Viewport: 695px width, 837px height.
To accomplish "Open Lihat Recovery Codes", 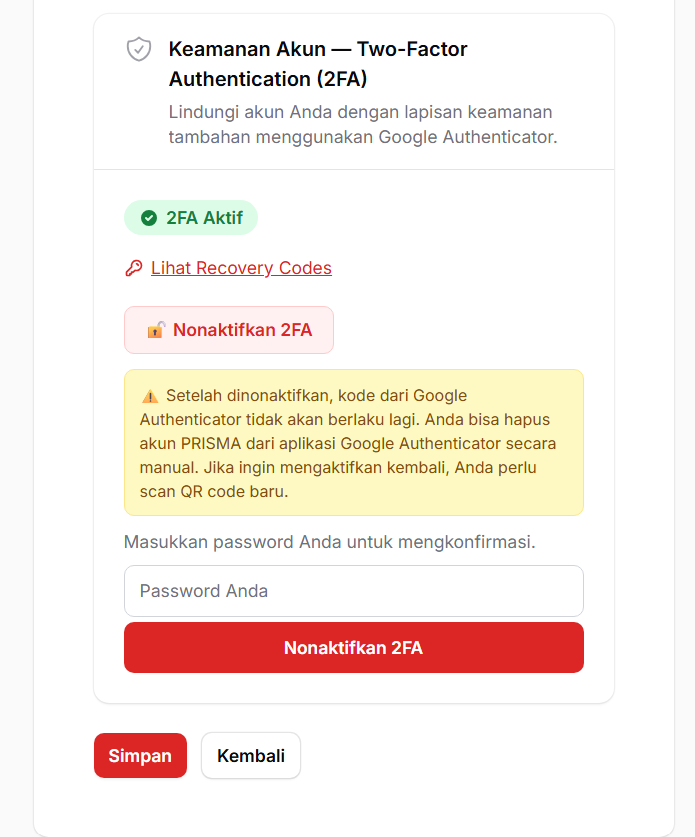I will point(241,268).
